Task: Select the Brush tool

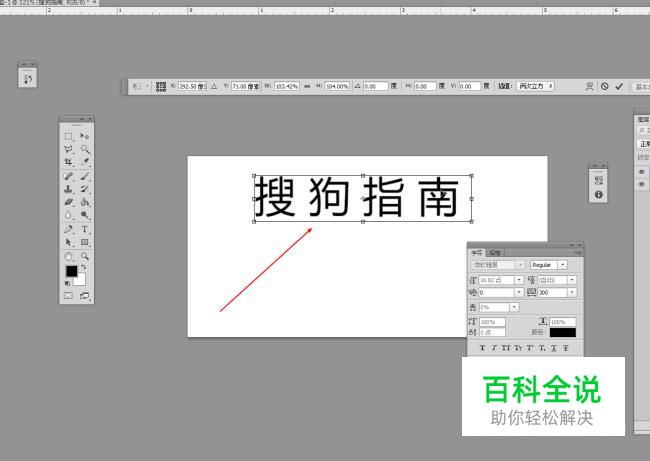Action: pos(85,176)
